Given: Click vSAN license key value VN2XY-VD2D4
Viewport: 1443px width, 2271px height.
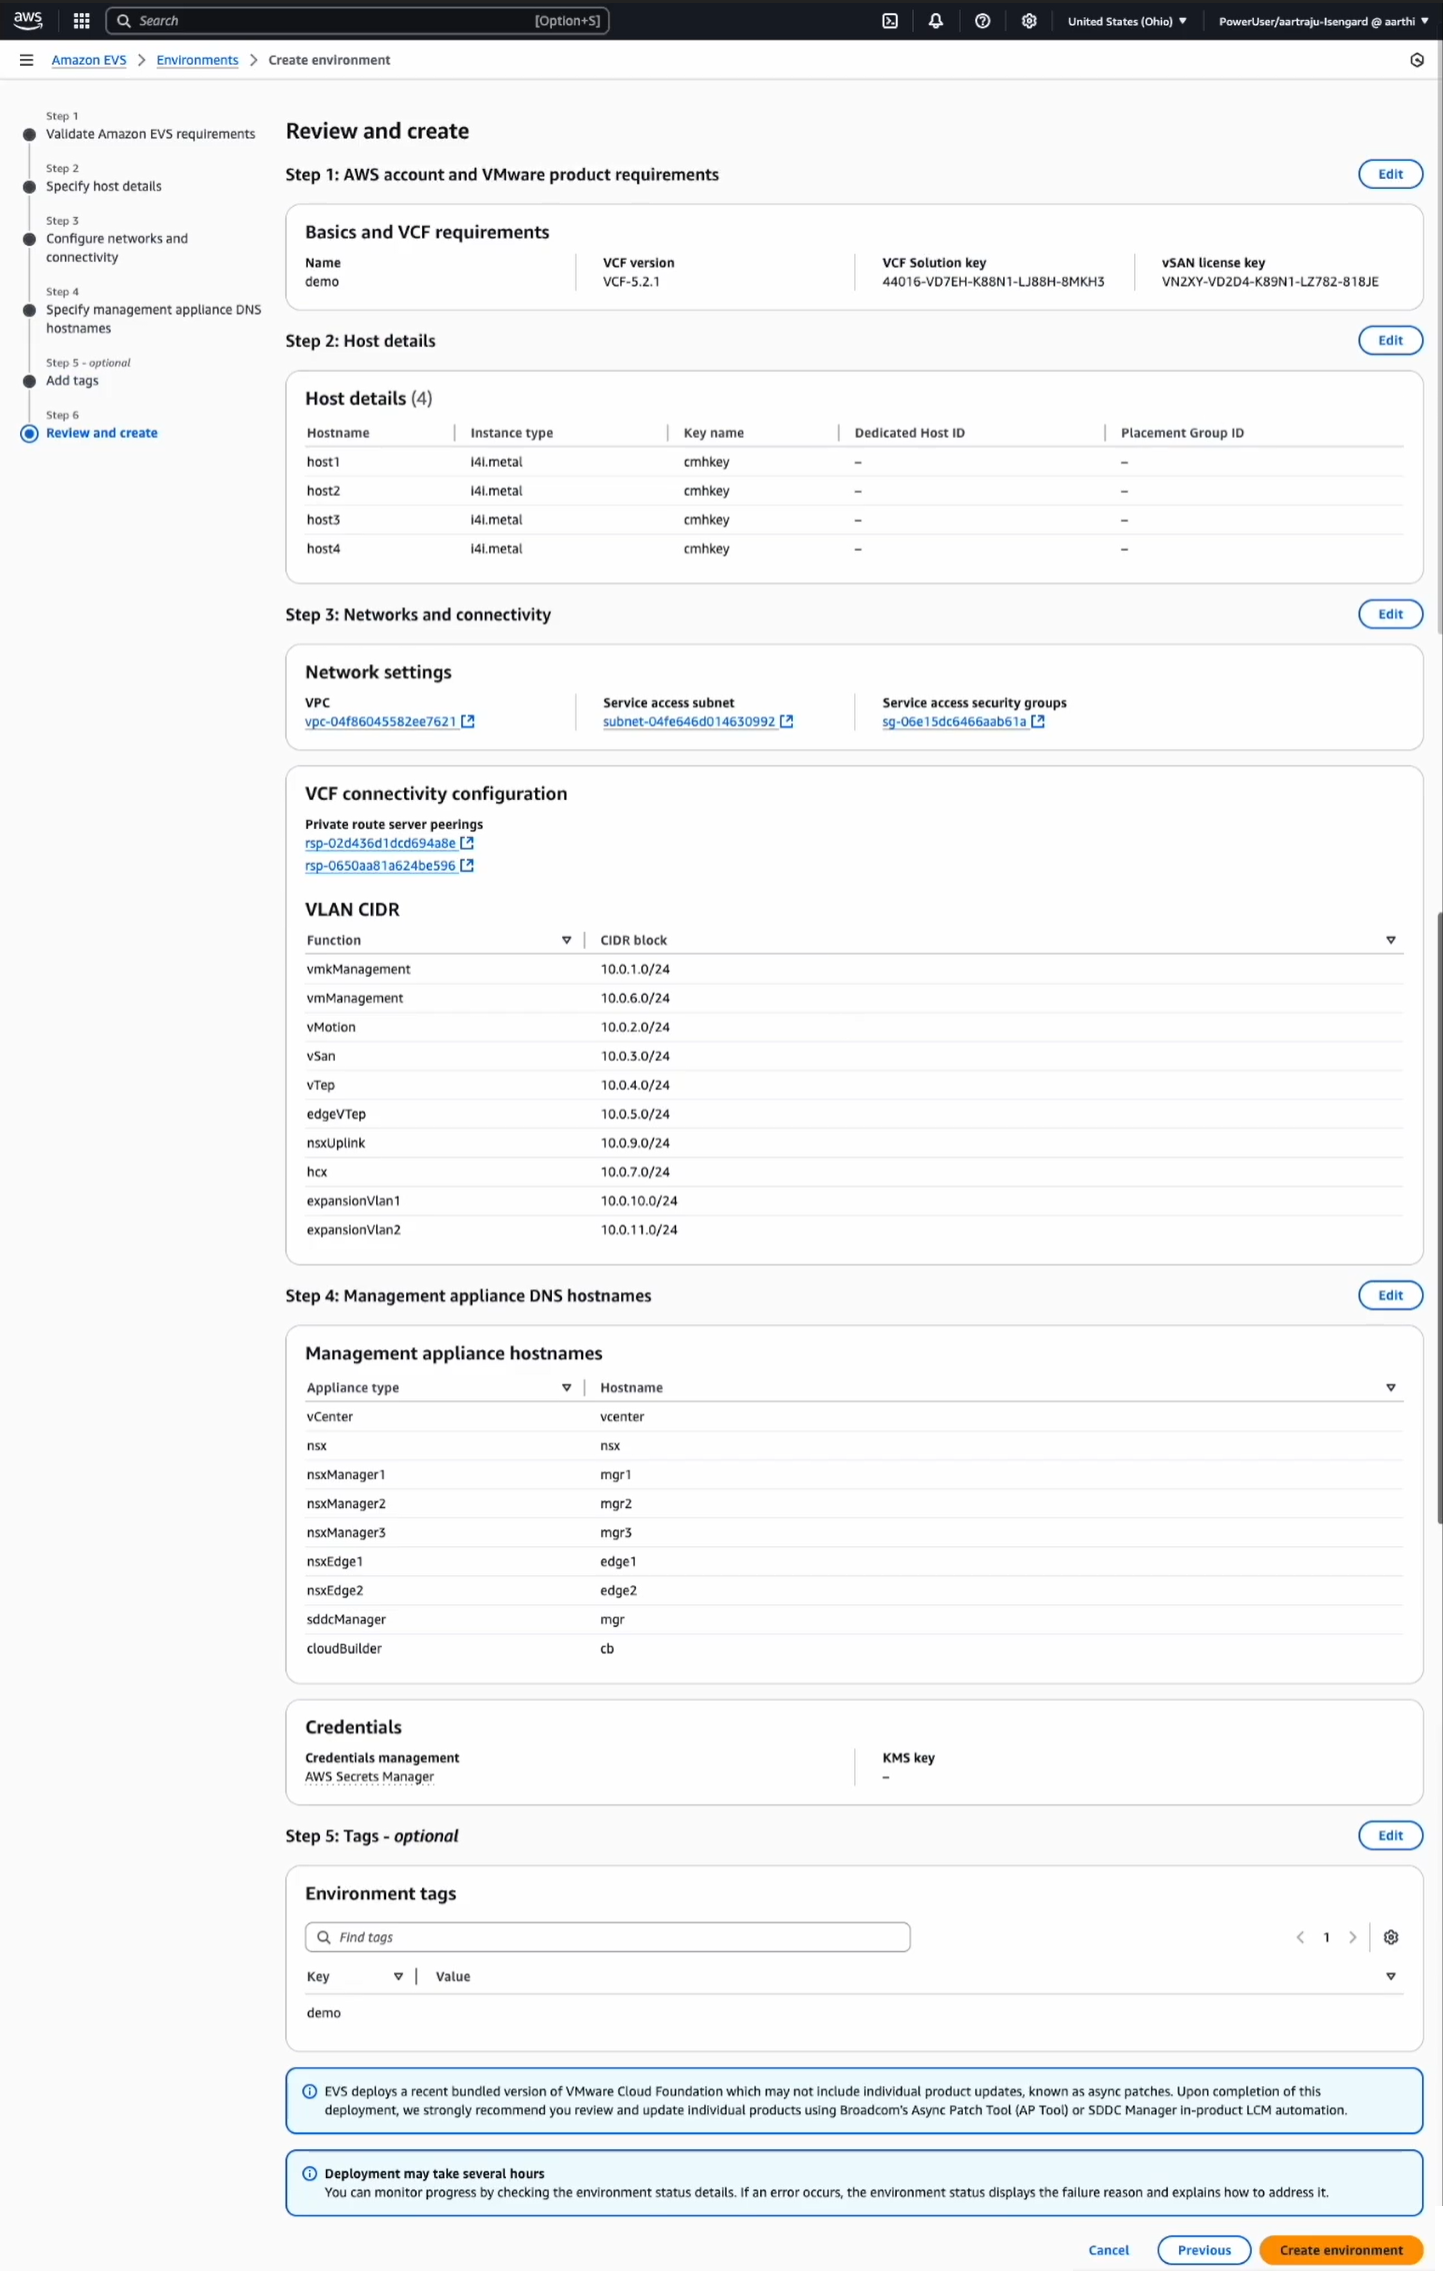Looking at the screenshot, I should coord(1270,282).
